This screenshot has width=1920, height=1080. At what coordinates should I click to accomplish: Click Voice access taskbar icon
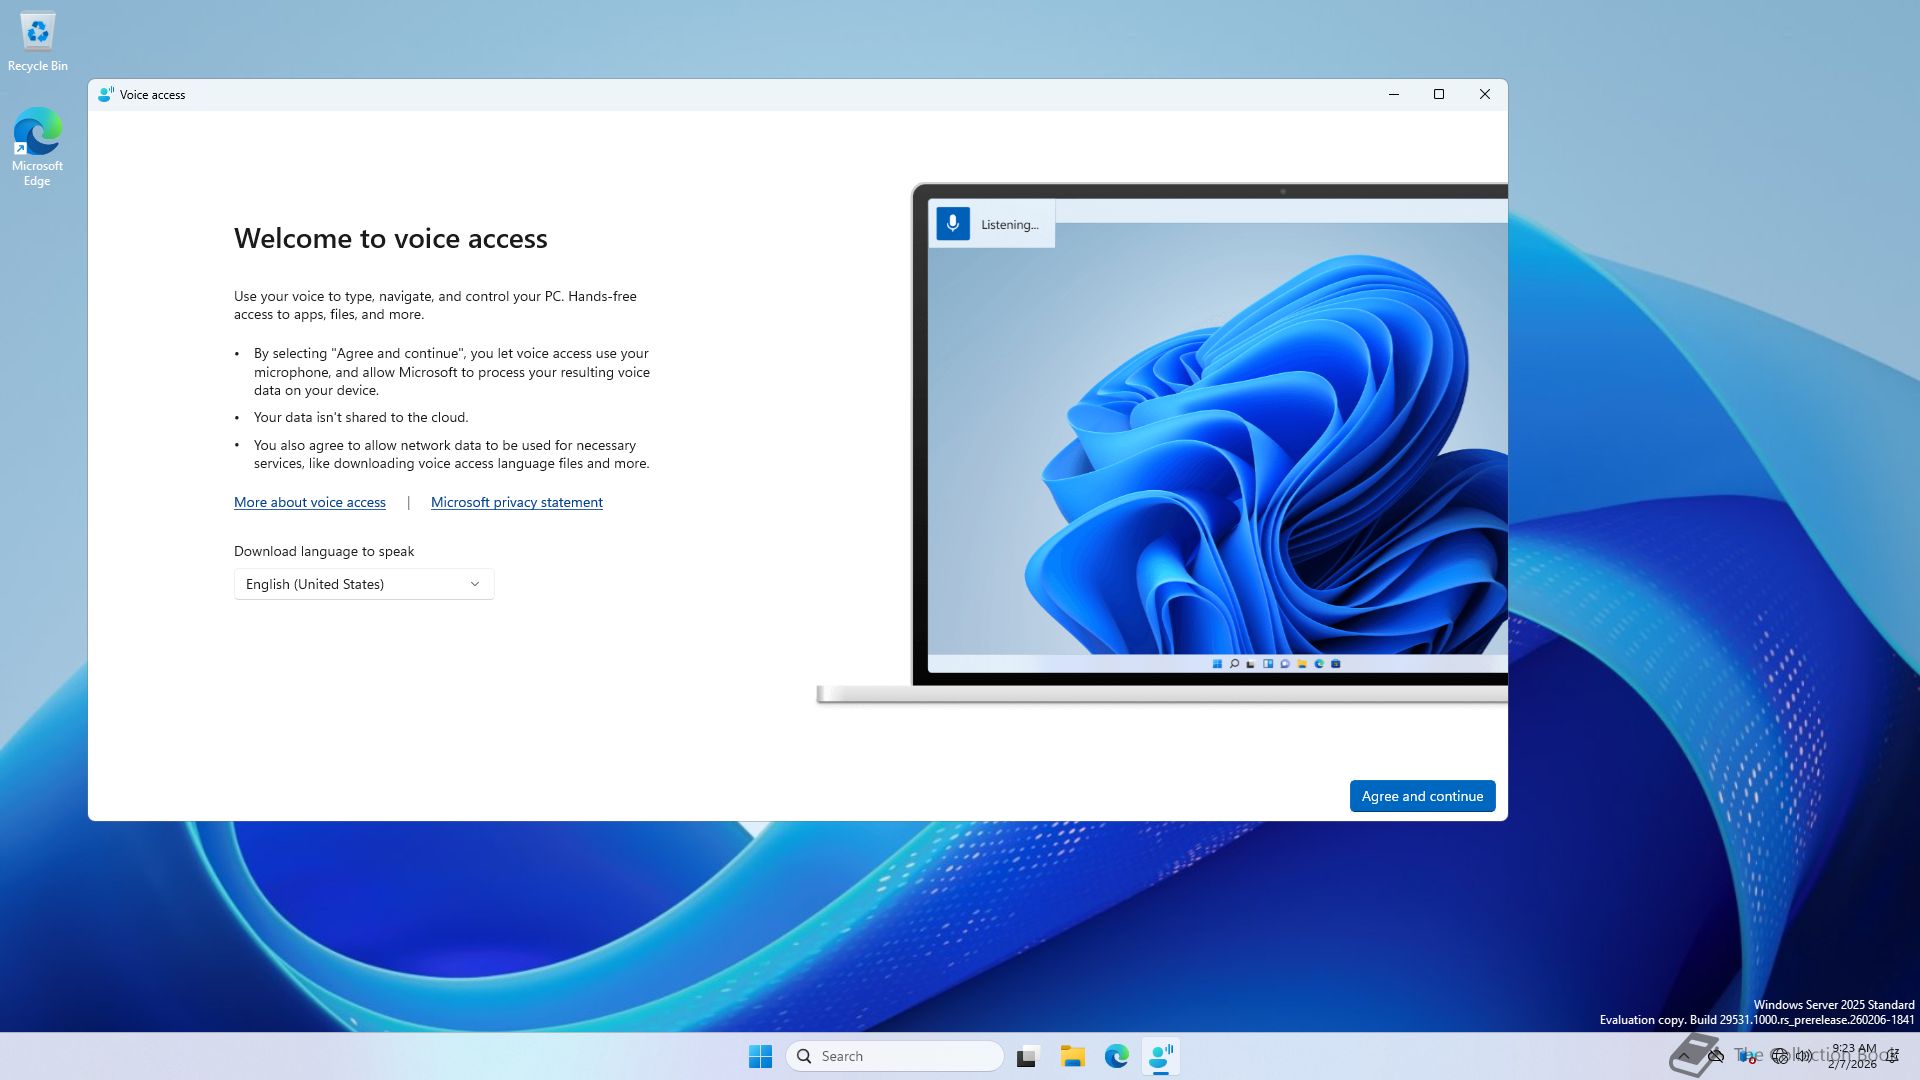pyautogui.click(x=1160, y=1056)
